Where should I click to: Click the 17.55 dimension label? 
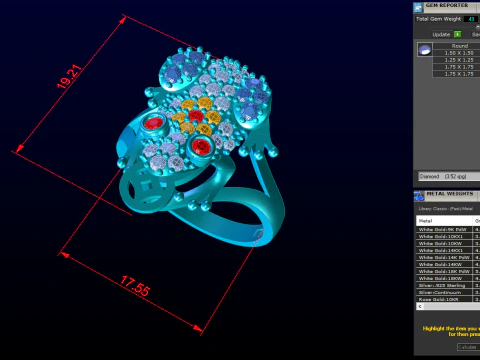(x=135, y=286)
